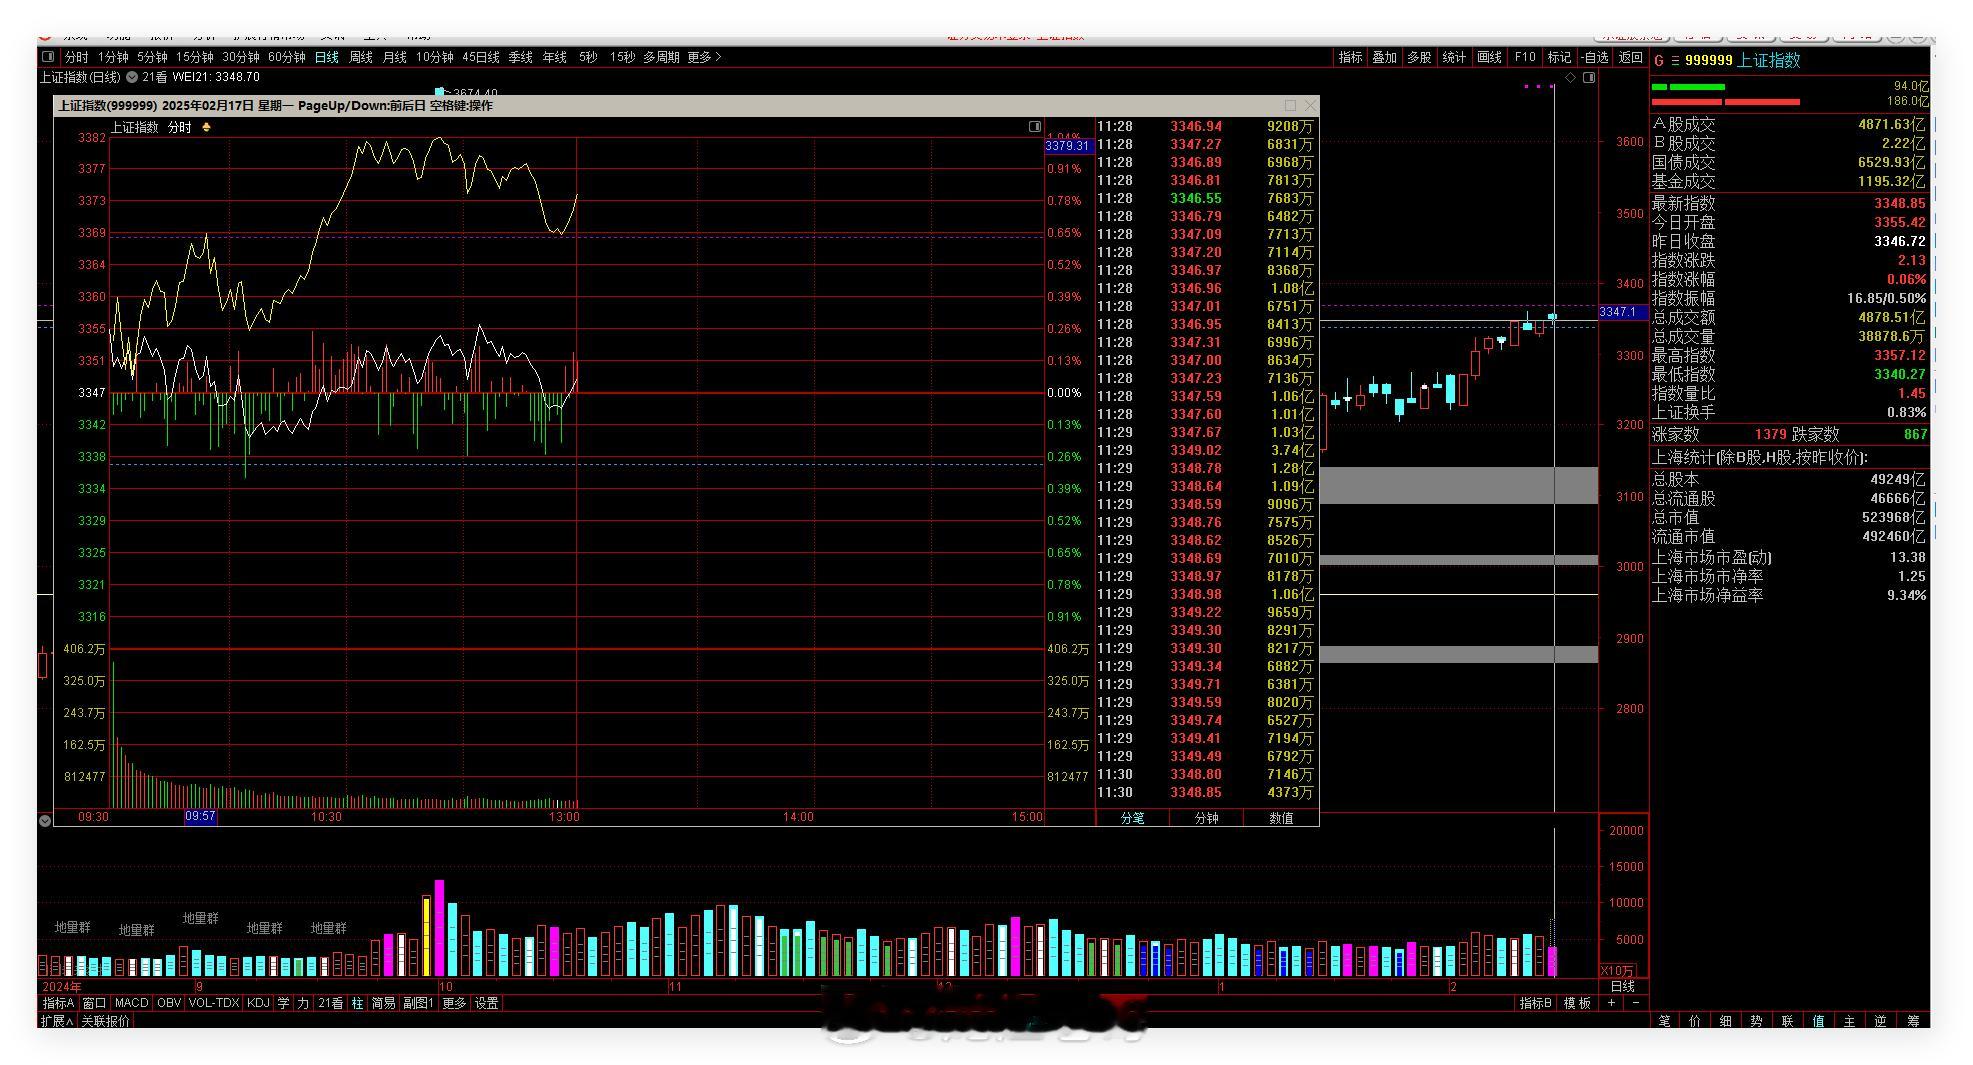Click the 09:57 time marker on intraday axis
1973x1065 pixels.
coord(200,817)
